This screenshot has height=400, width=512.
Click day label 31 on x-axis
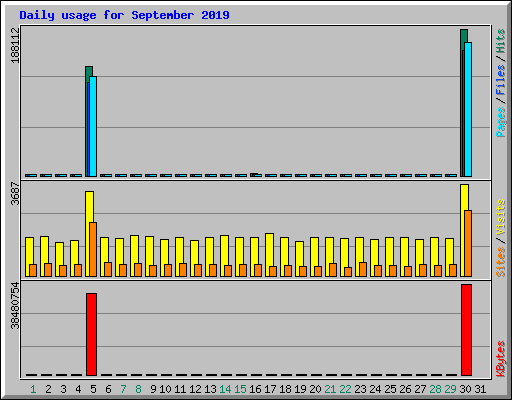(x=480, y=389)
